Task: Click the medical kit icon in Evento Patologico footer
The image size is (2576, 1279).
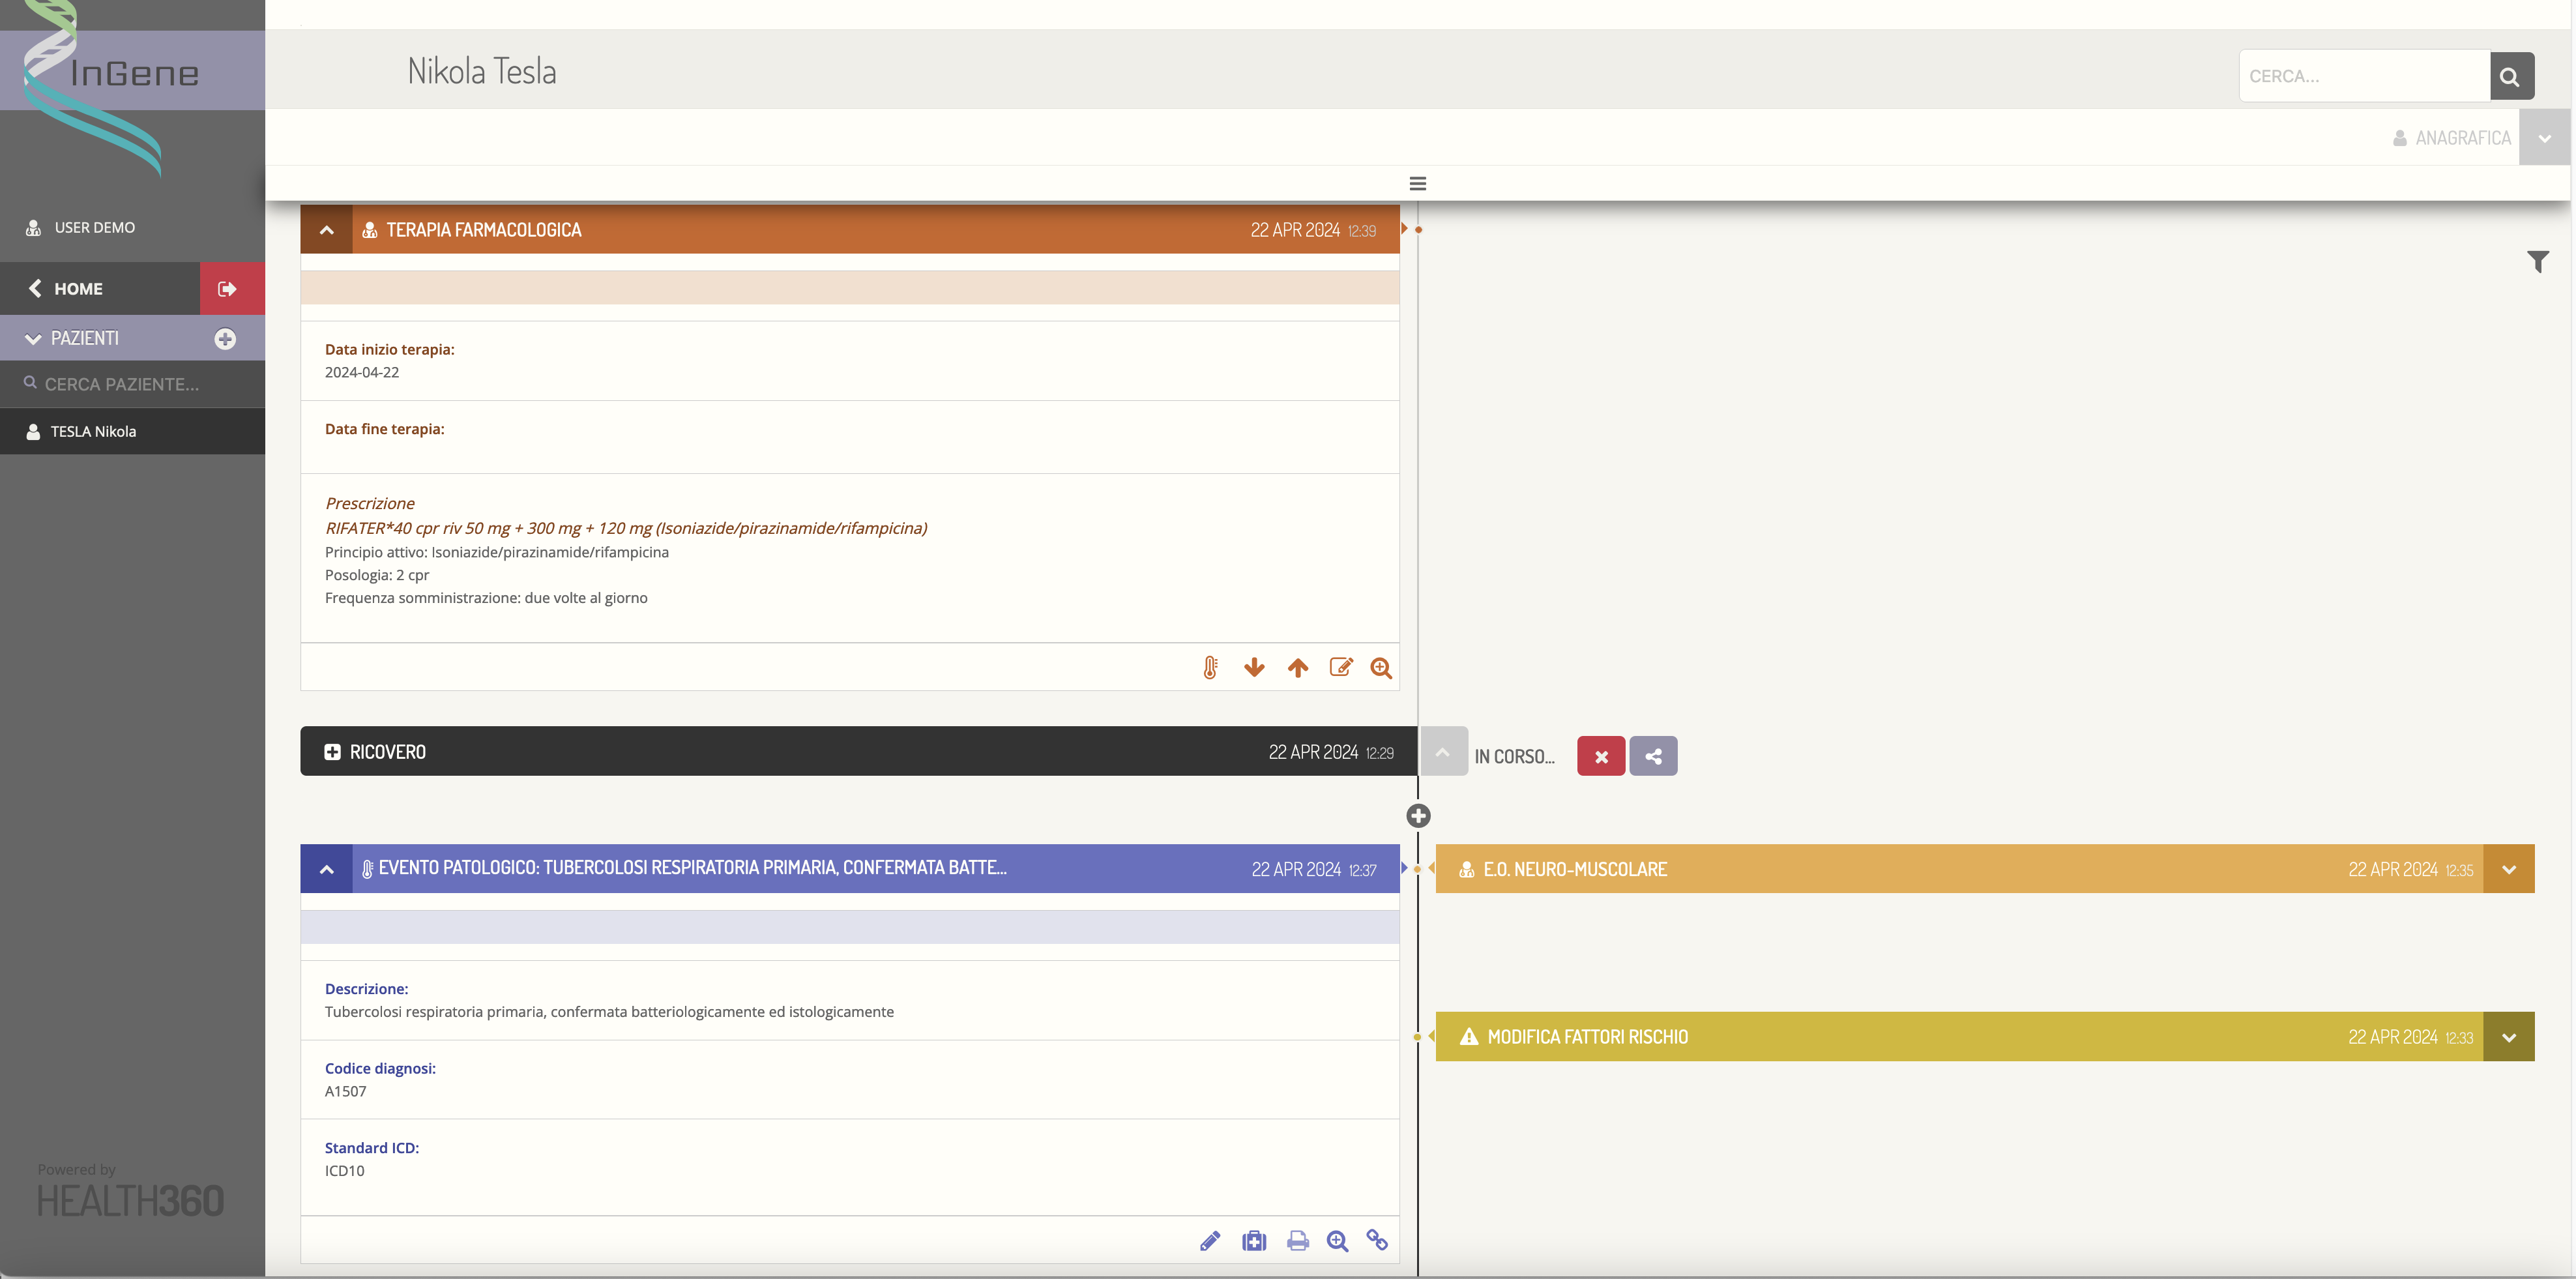Action: tap(1254, 1241)
